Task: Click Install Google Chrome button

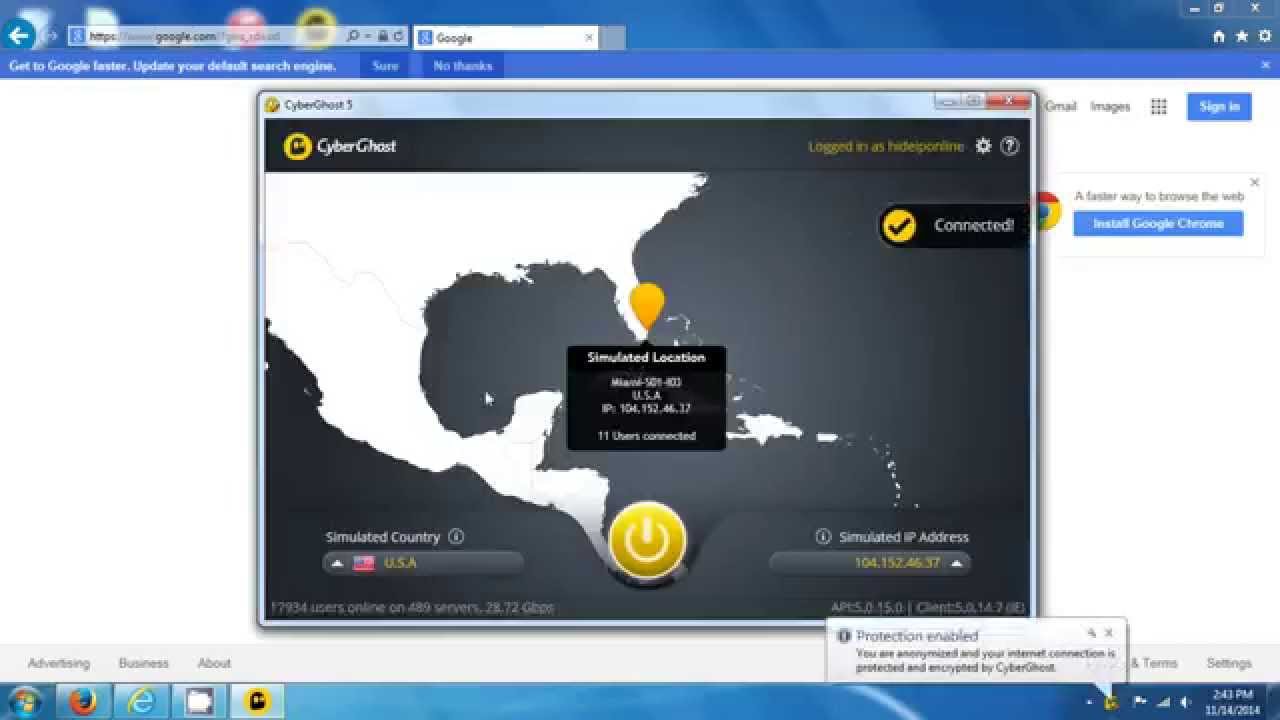Action: pos(1158,224)
